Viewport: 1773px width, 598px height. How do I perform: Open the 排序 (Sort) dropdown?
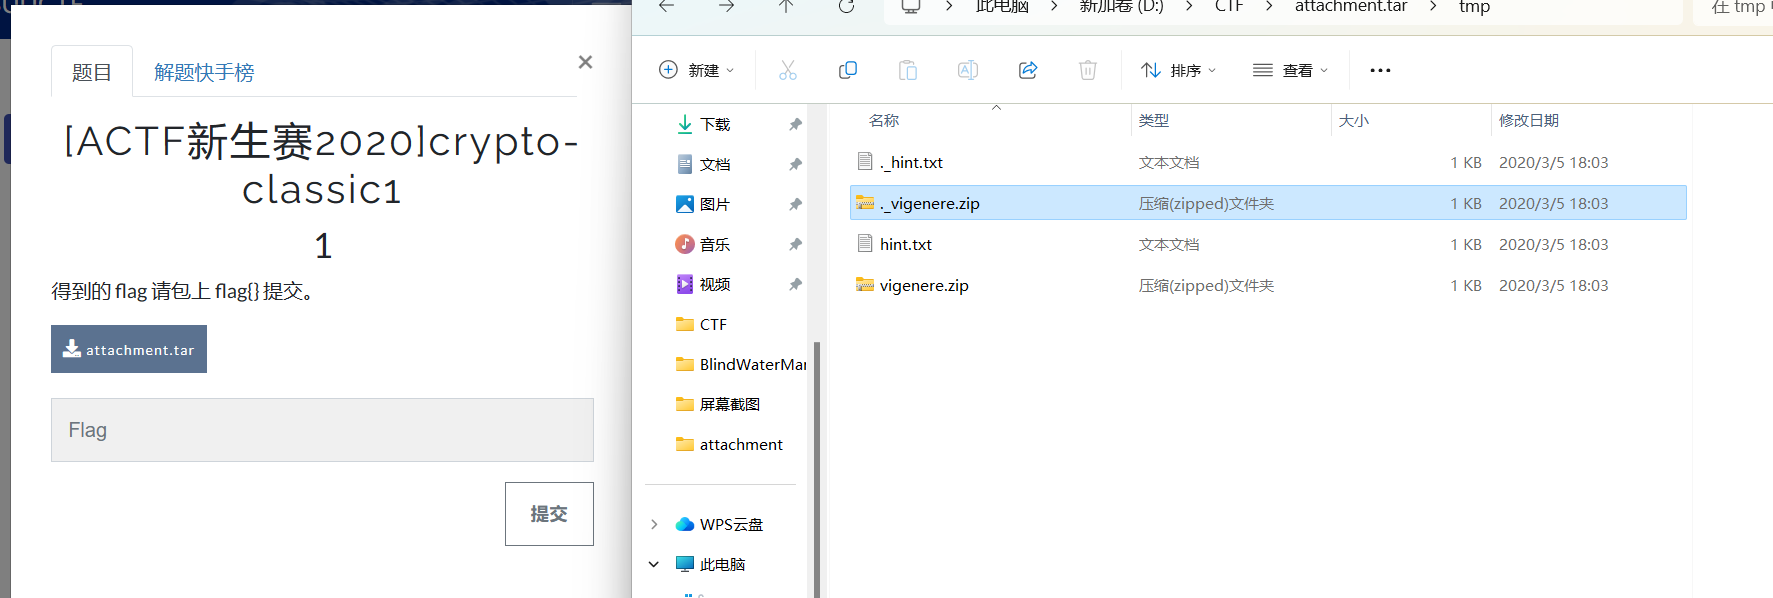pos(1179,70)
